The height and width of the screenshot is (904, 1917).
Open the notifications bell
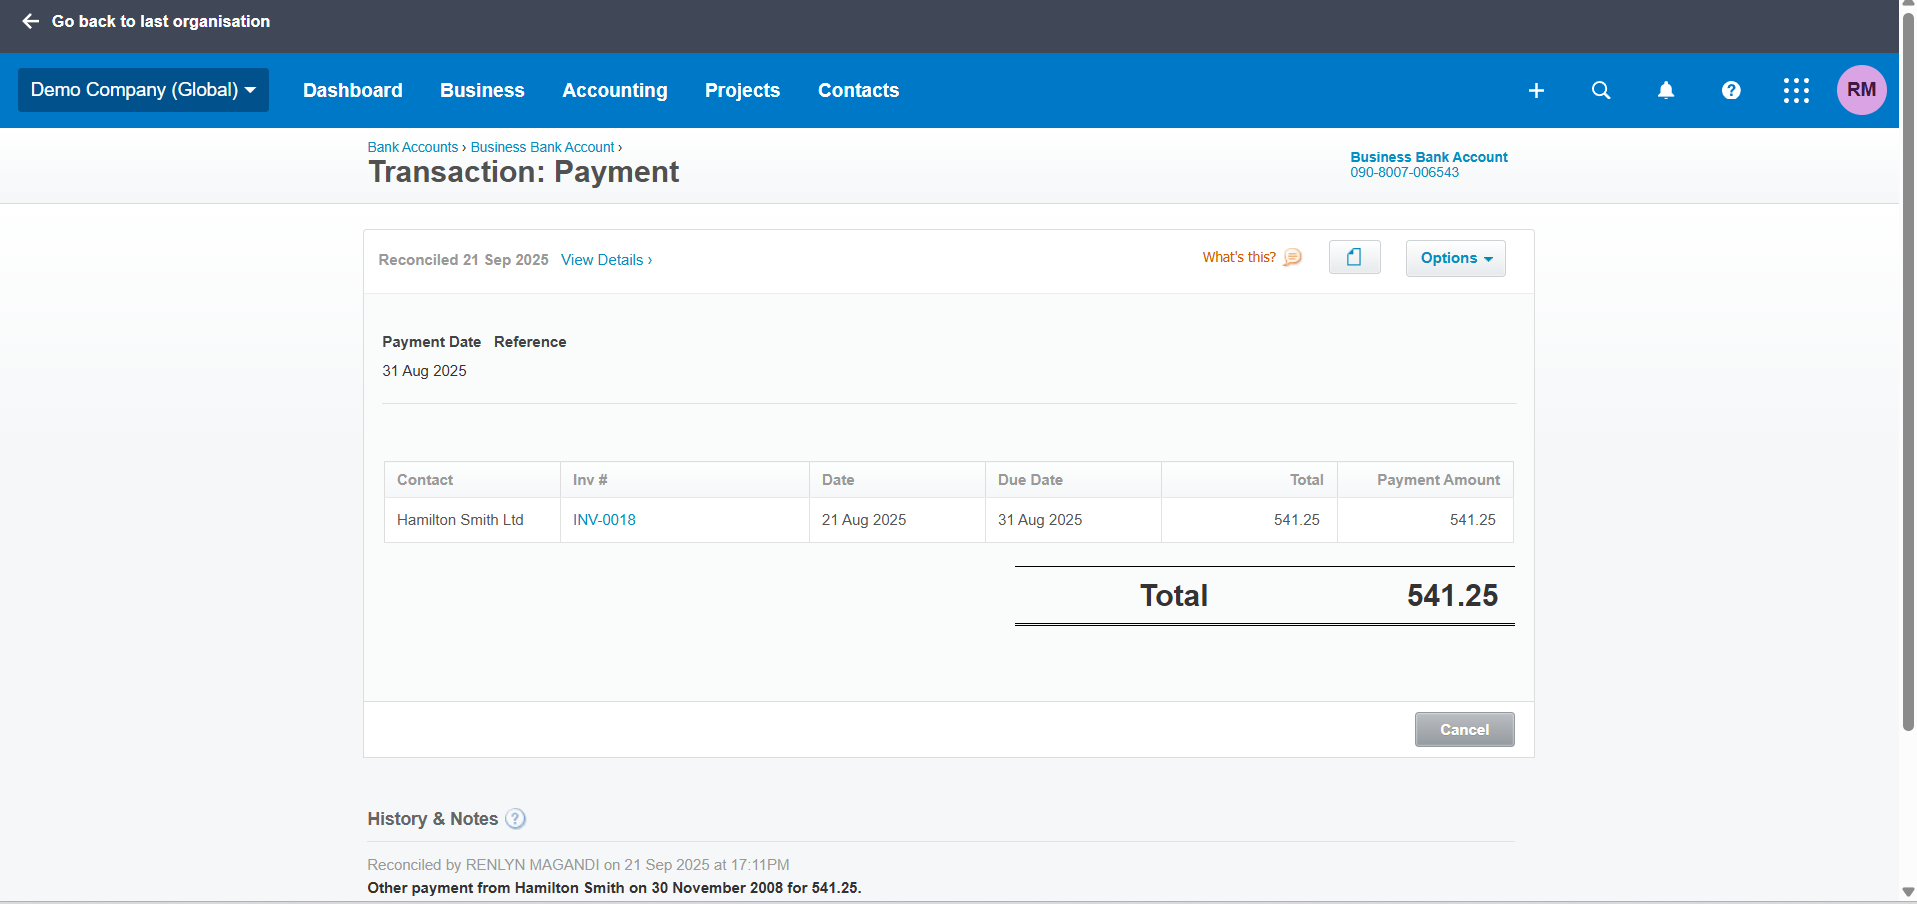click(1666, 91)
